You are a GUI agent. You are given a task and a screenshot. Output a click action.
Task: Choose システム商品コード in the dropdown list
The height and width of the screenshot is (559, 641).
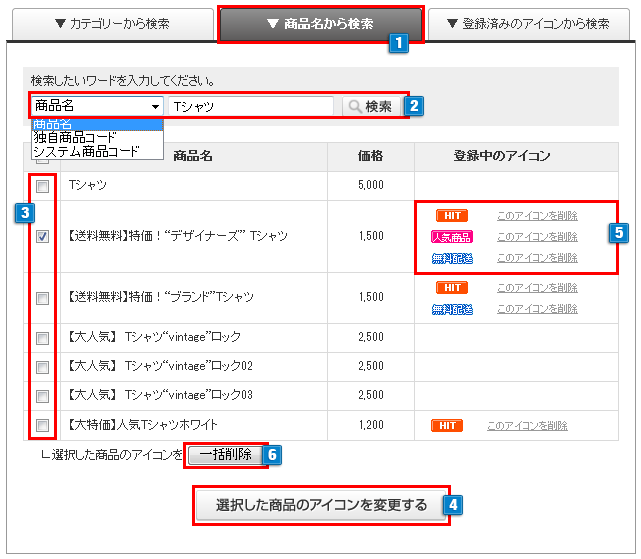tap(85, 151)
